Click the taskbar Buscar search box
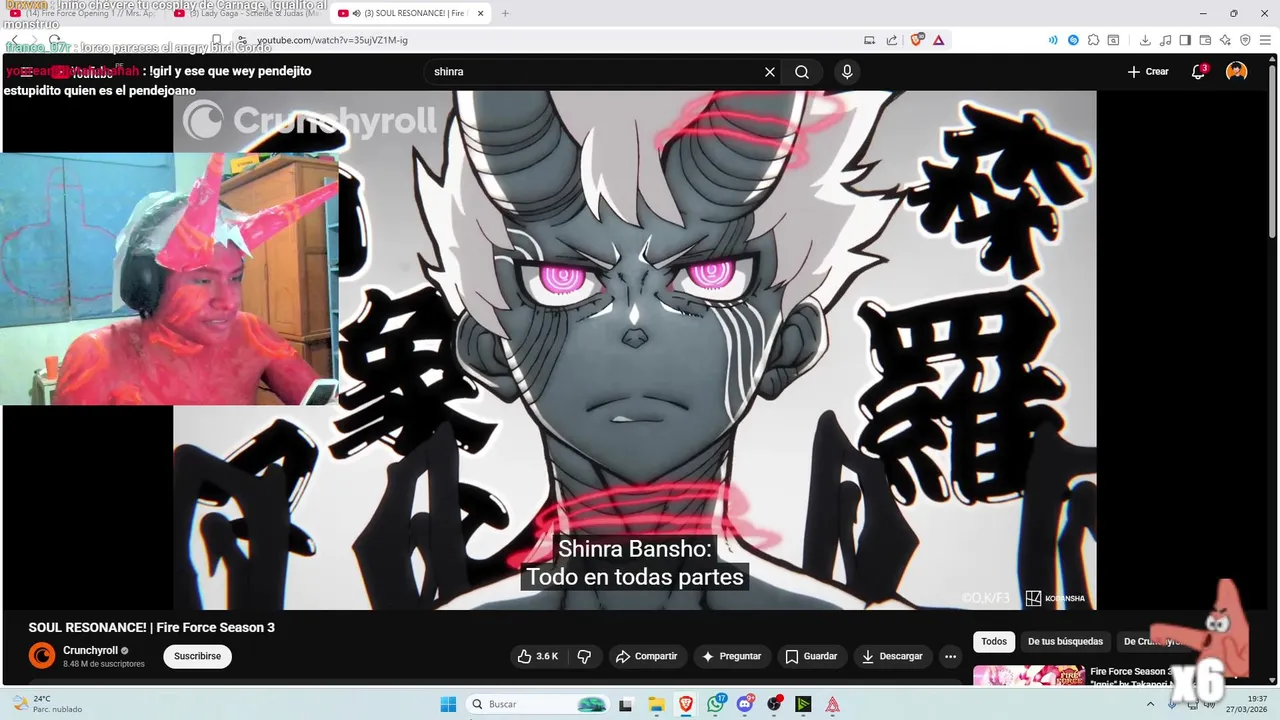Viewport: 1280px width, 720px height. [x=538, y=704]
